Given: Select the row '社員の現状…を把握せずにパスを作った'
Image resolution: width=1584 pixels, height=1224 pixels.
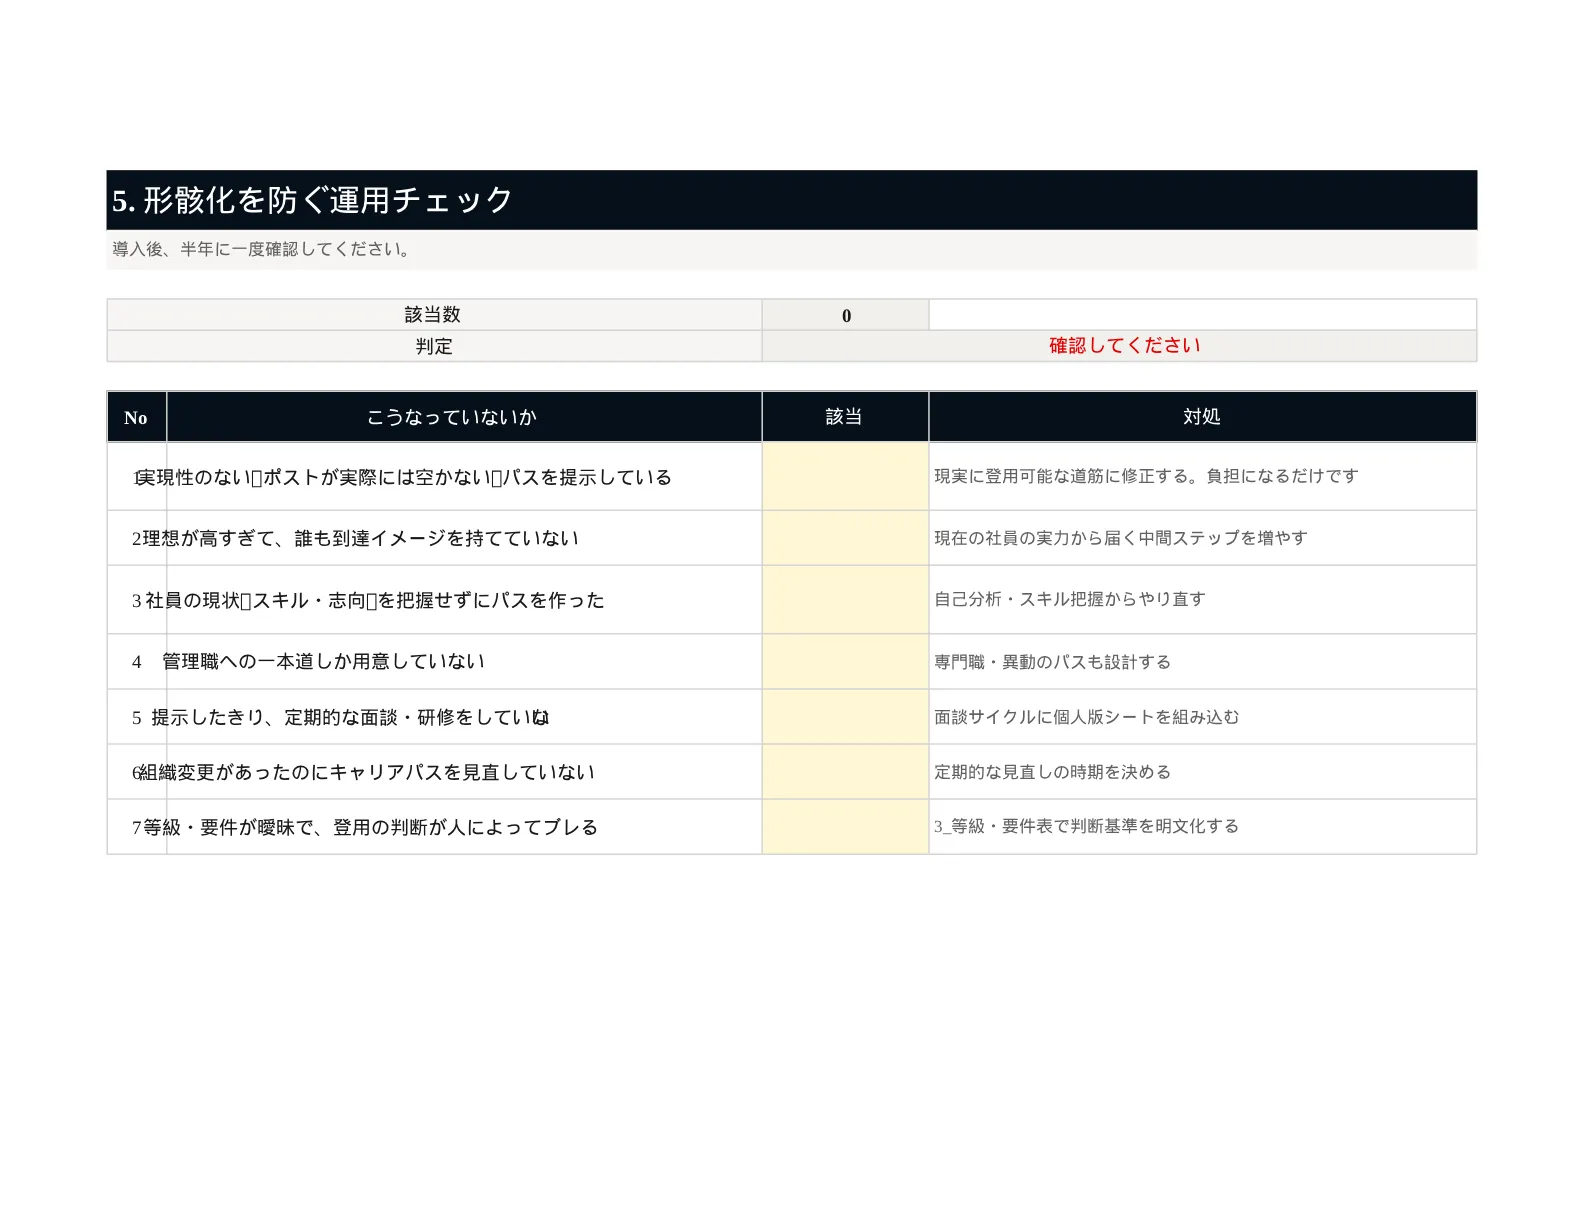Looking at the screenshot, I should pos(792,600).
